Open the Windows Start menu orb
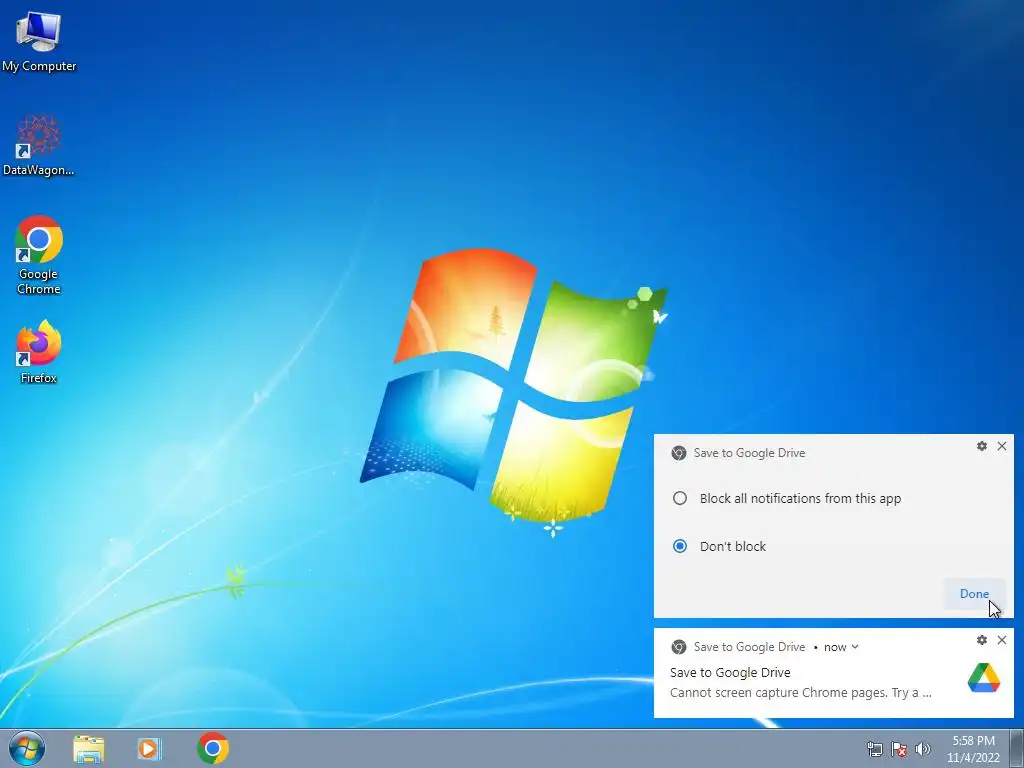The image size is (1024, 768). (x=26, y=748)
